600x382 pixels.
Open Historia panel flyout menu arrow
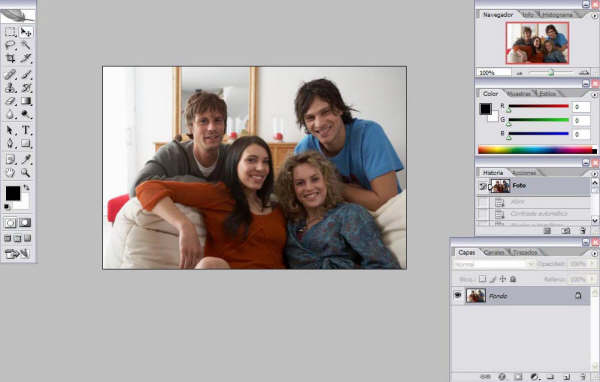point(594,174)
